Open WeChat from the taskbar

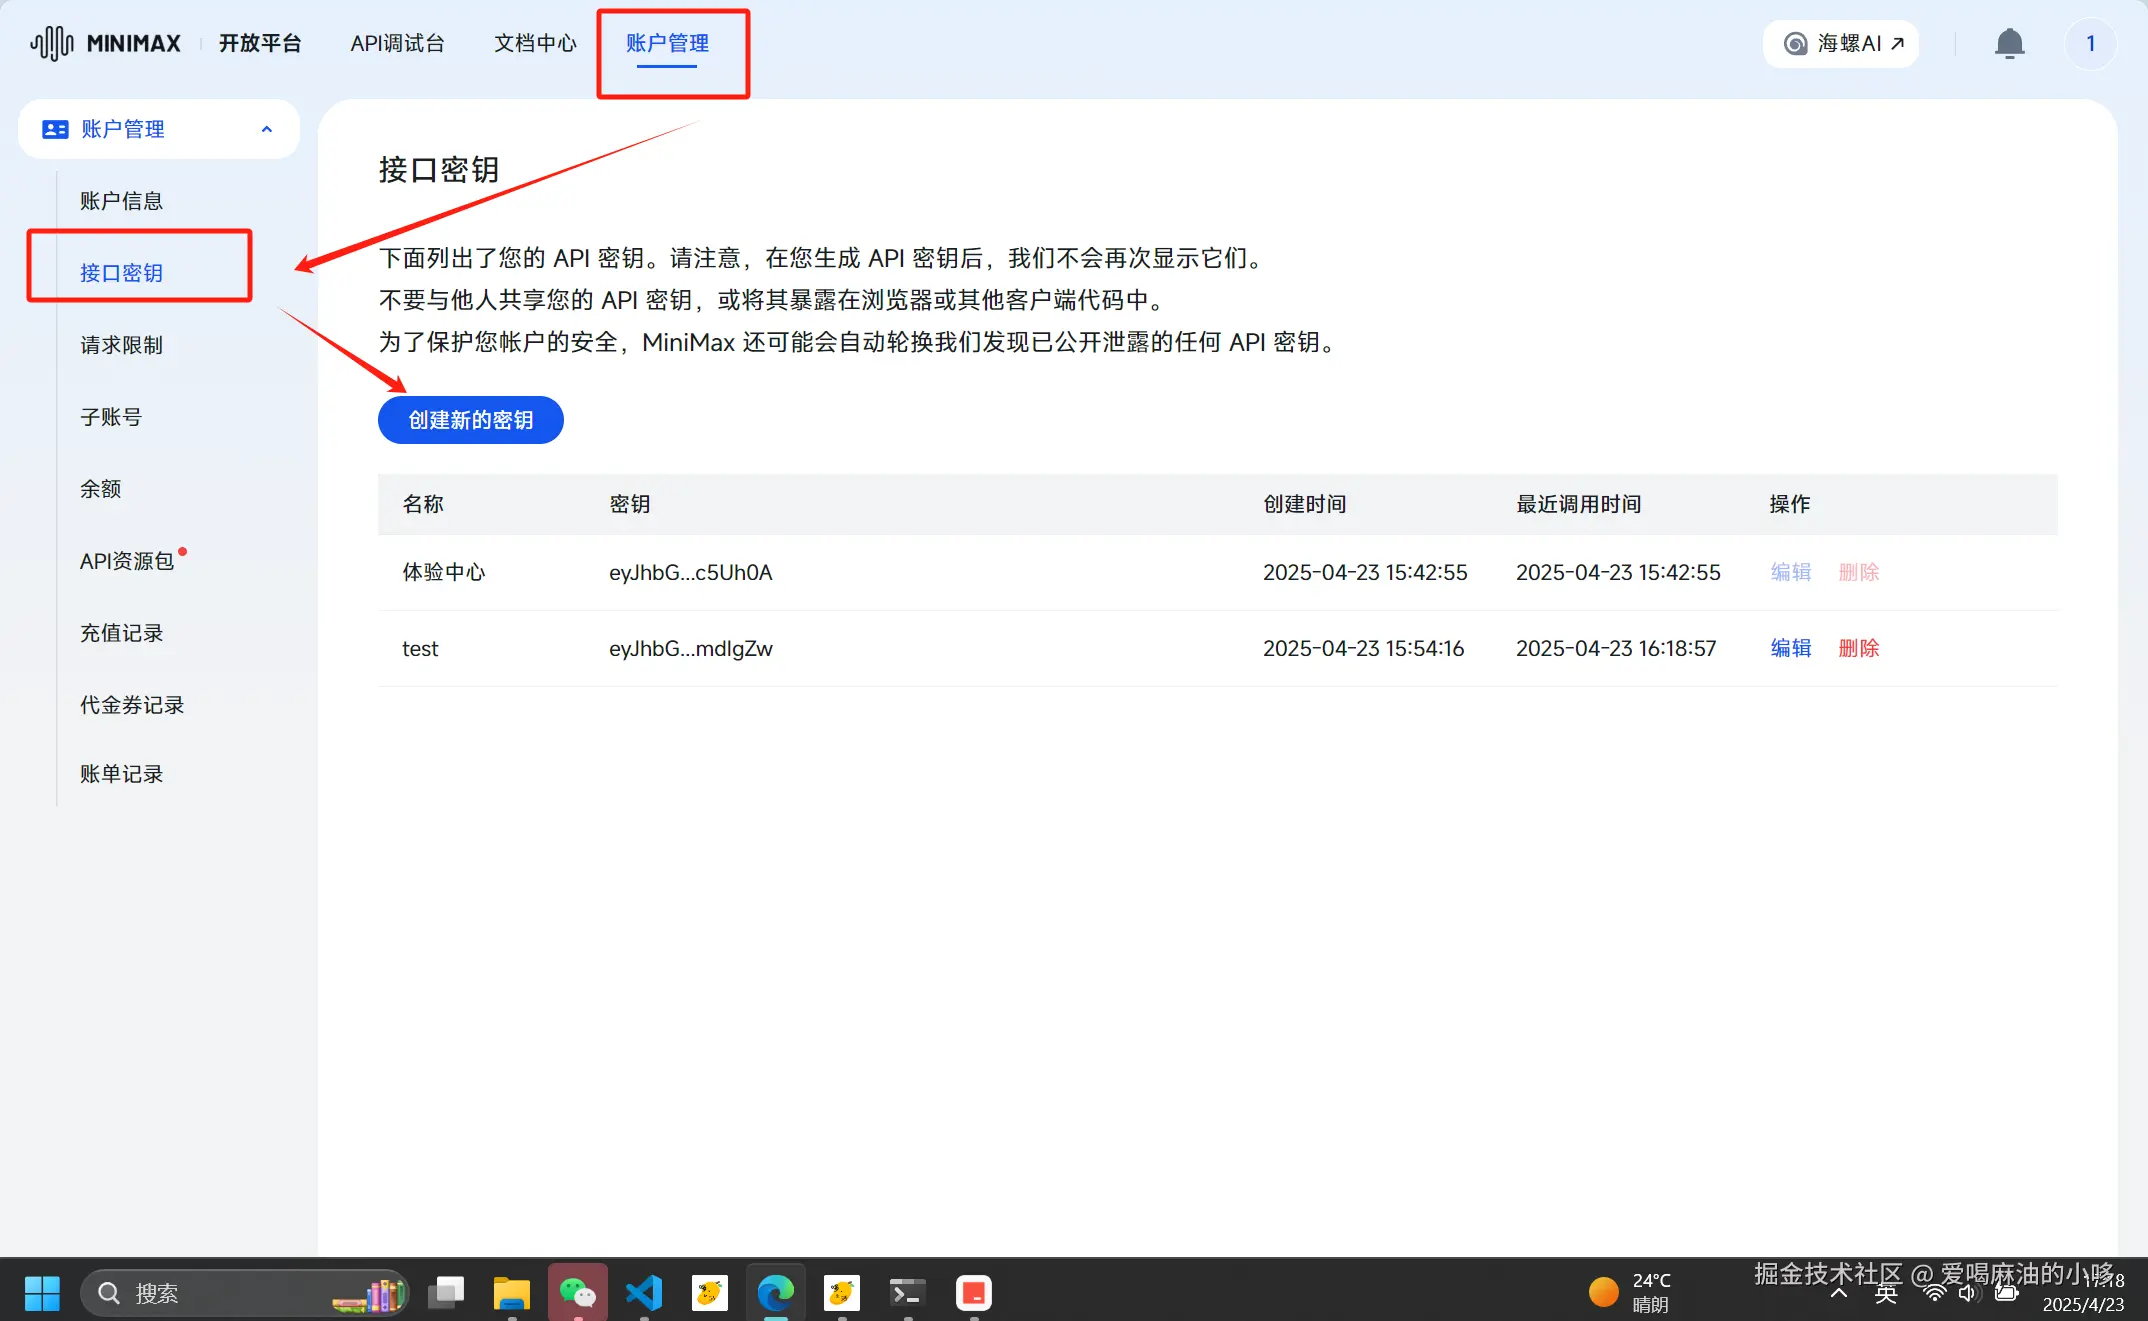(x=577, y=1292)
